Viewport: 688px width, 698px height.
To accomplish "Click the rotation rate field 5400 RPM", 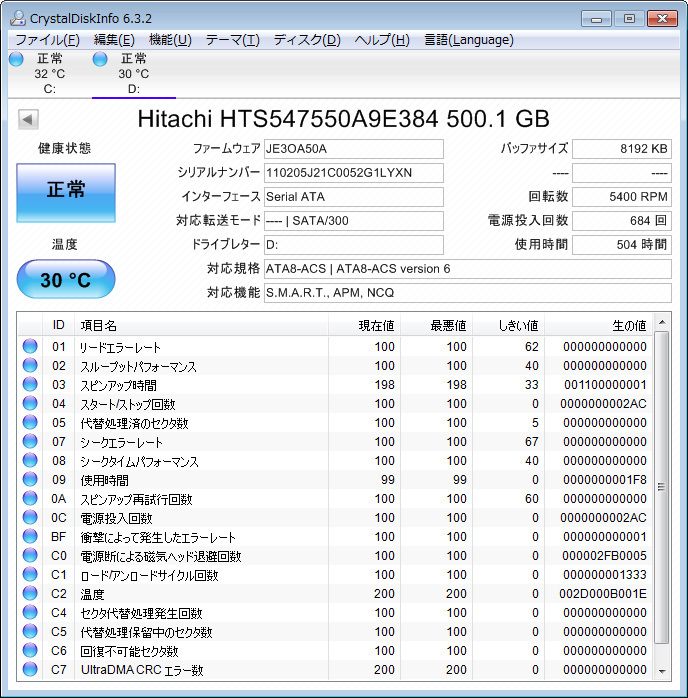I will click(x=622, y=197).
